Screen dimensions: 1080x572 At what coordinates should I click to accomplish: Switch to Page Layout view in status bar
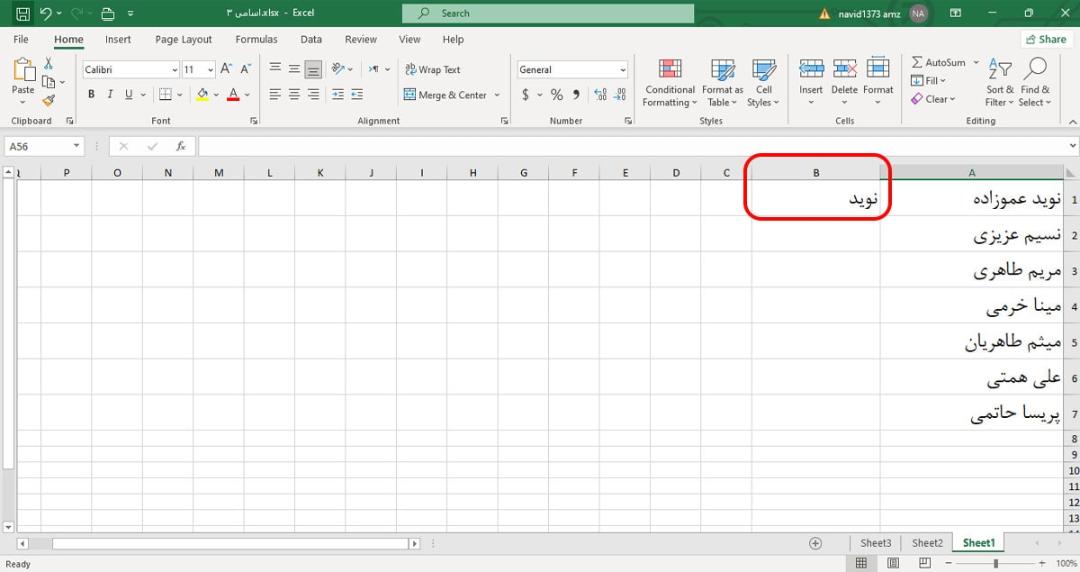click(x=893, y=563)
